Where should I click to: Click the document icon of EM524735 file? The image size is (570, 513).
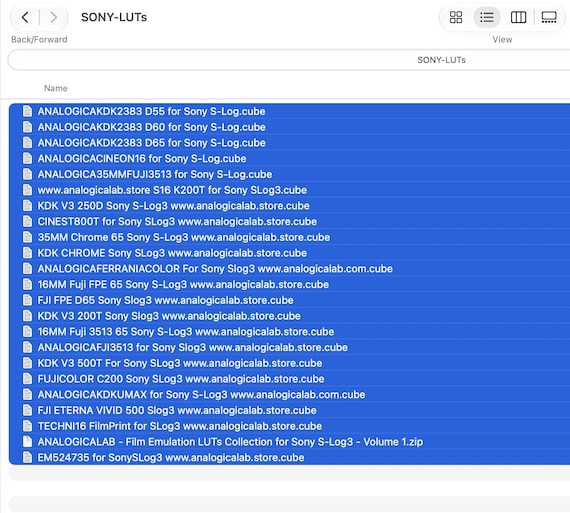click(x=27, y=457)
